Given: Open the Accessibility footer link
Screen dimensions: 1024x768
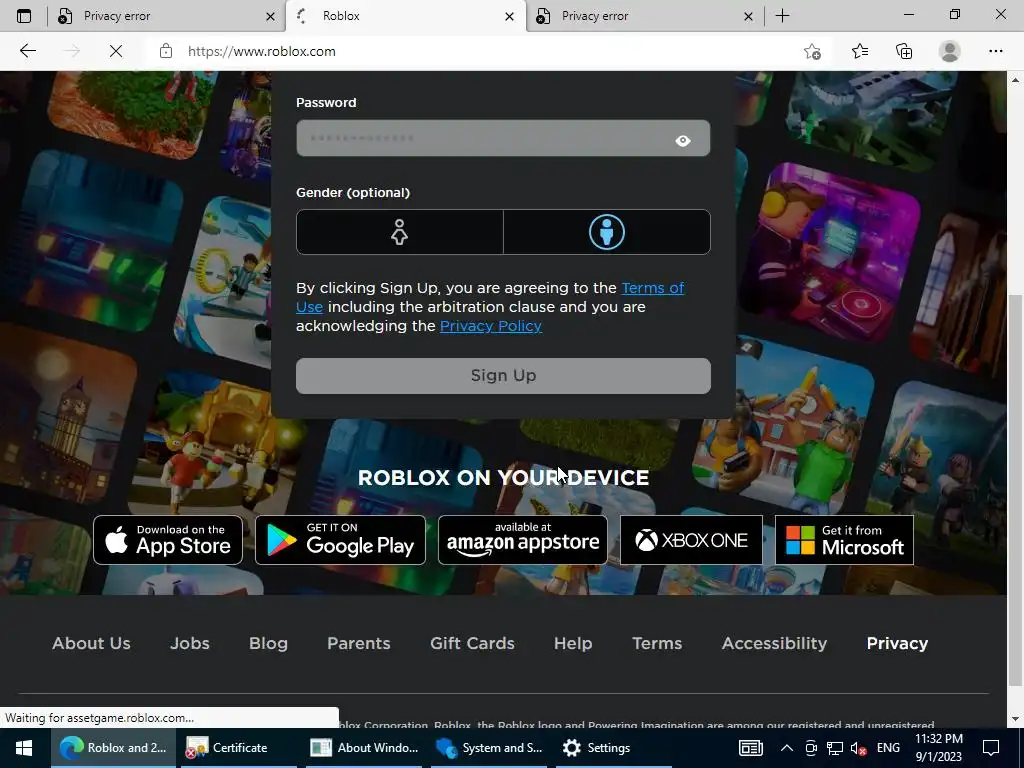Looking at the screenshot, I should click(x=775, y=643).
